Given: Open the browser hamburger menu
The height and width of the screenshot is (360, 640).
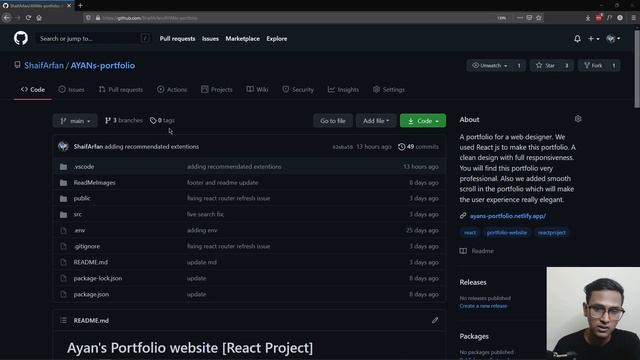Looking at the screenshot, I should click(x=633, y=18).
